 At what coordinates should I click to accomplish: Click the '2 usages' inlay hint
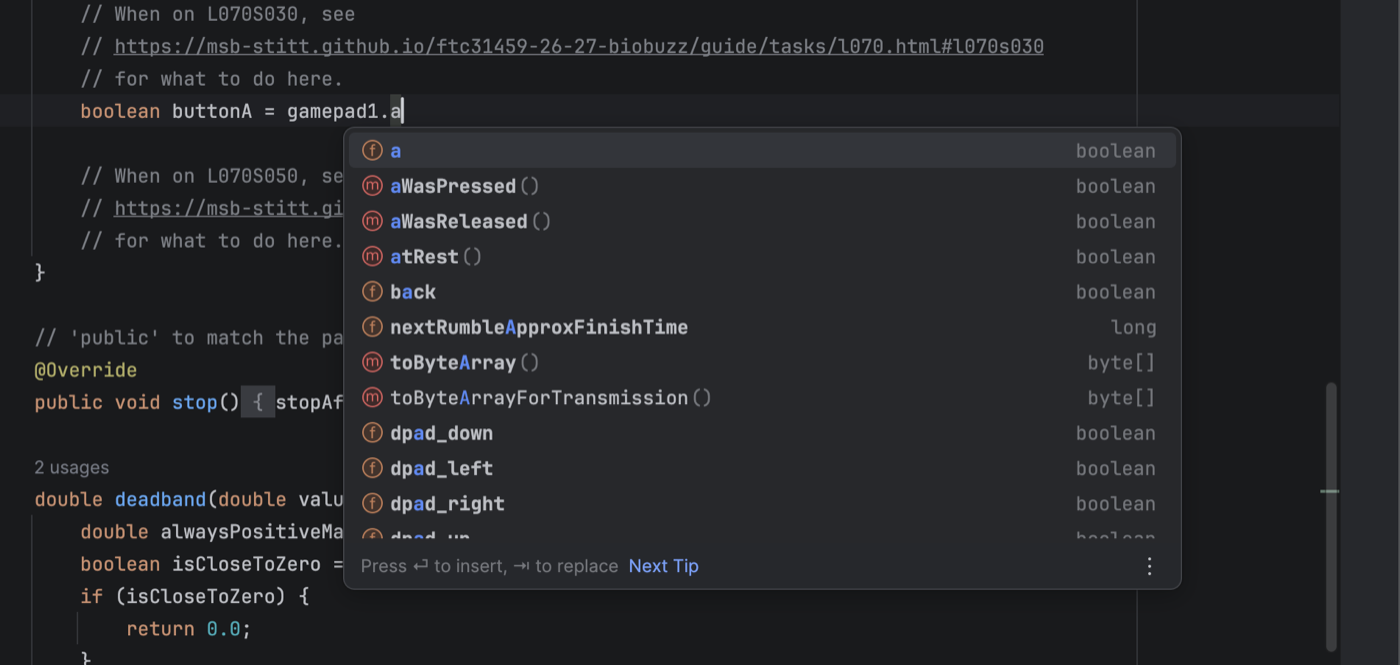tap(72, 467)
